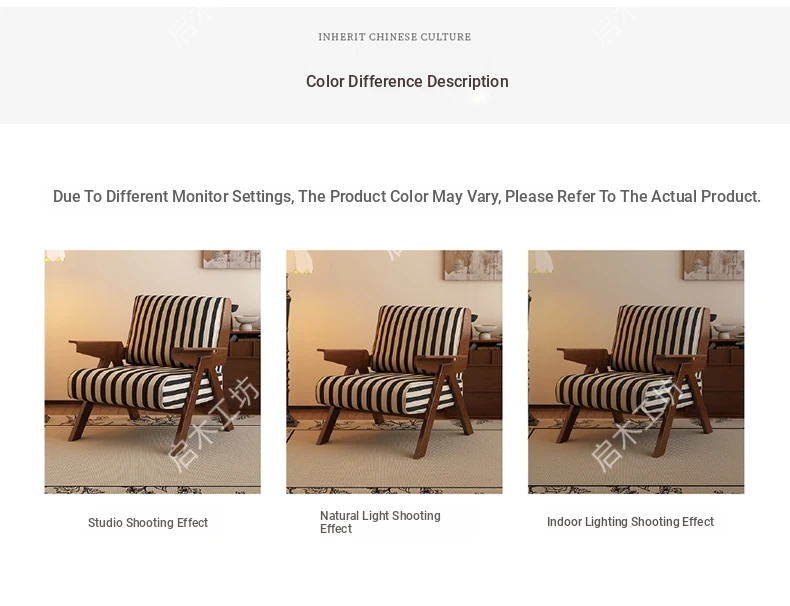
Task: Click the monitor settings color notice text
Action: click(x=406, y=197)
